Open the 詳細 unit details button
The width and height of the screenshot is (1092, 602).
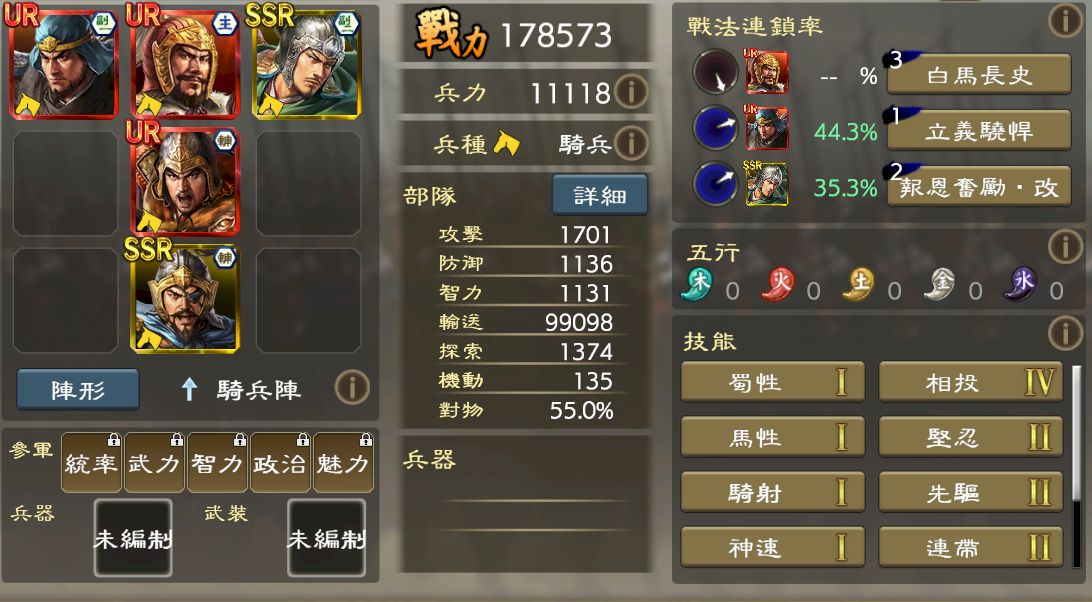tap(600, 194)
